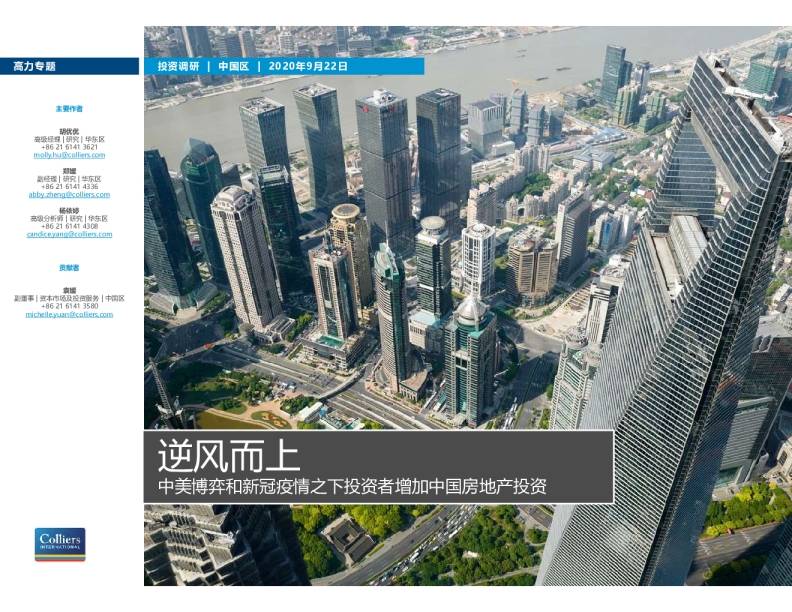Click phone number +86 21 6141 3621
This screenshot has height=612, width=792.
tap(69, 147)
